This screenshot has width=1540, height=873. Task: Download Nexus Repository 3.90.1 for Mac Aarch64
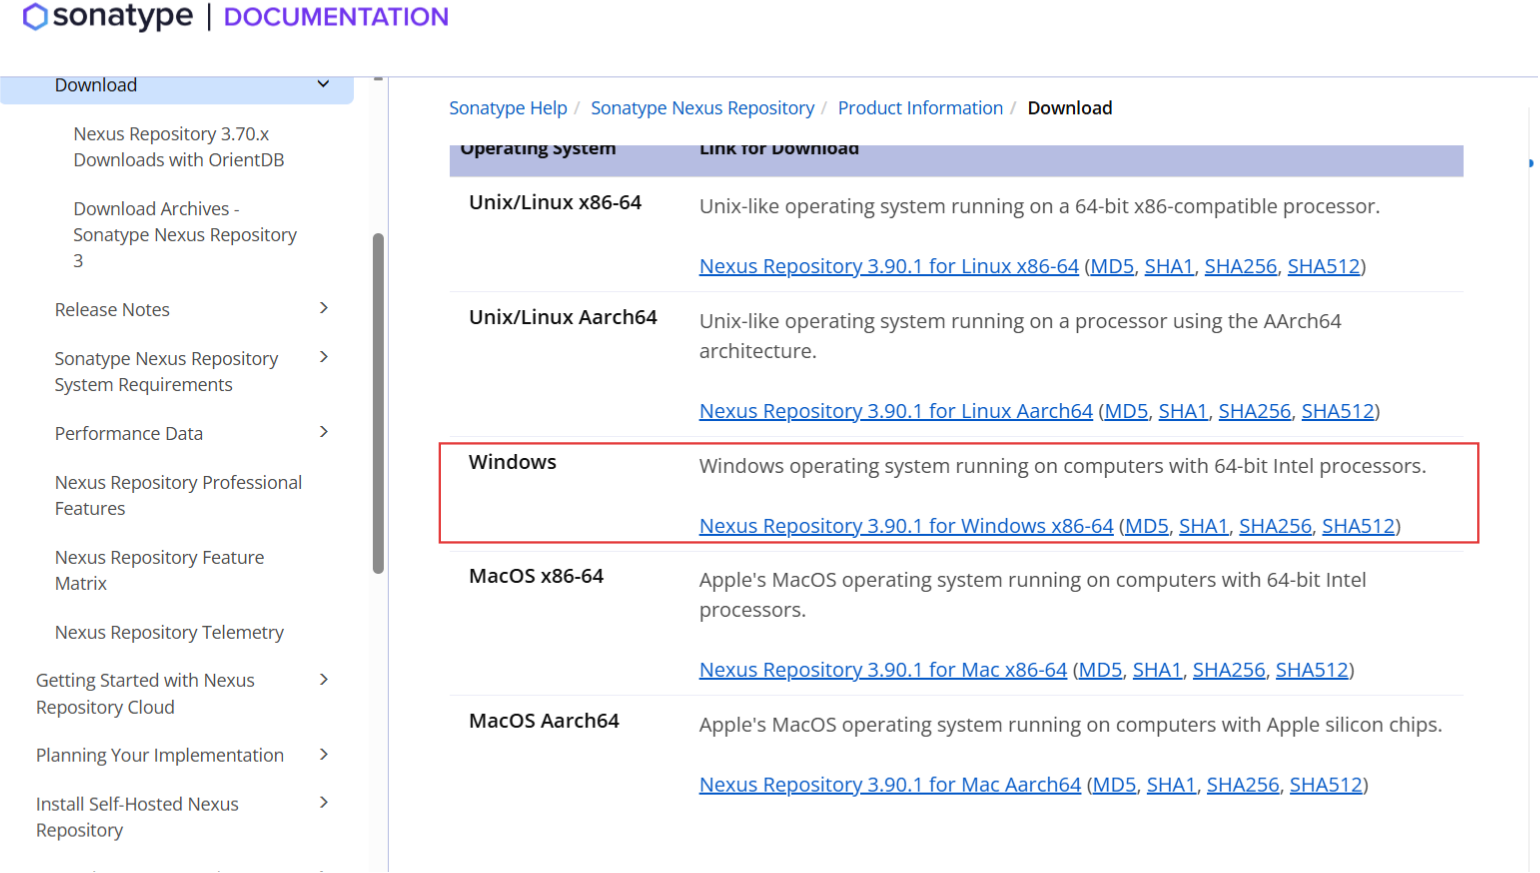pyautogui.click(x=890, y=786)
